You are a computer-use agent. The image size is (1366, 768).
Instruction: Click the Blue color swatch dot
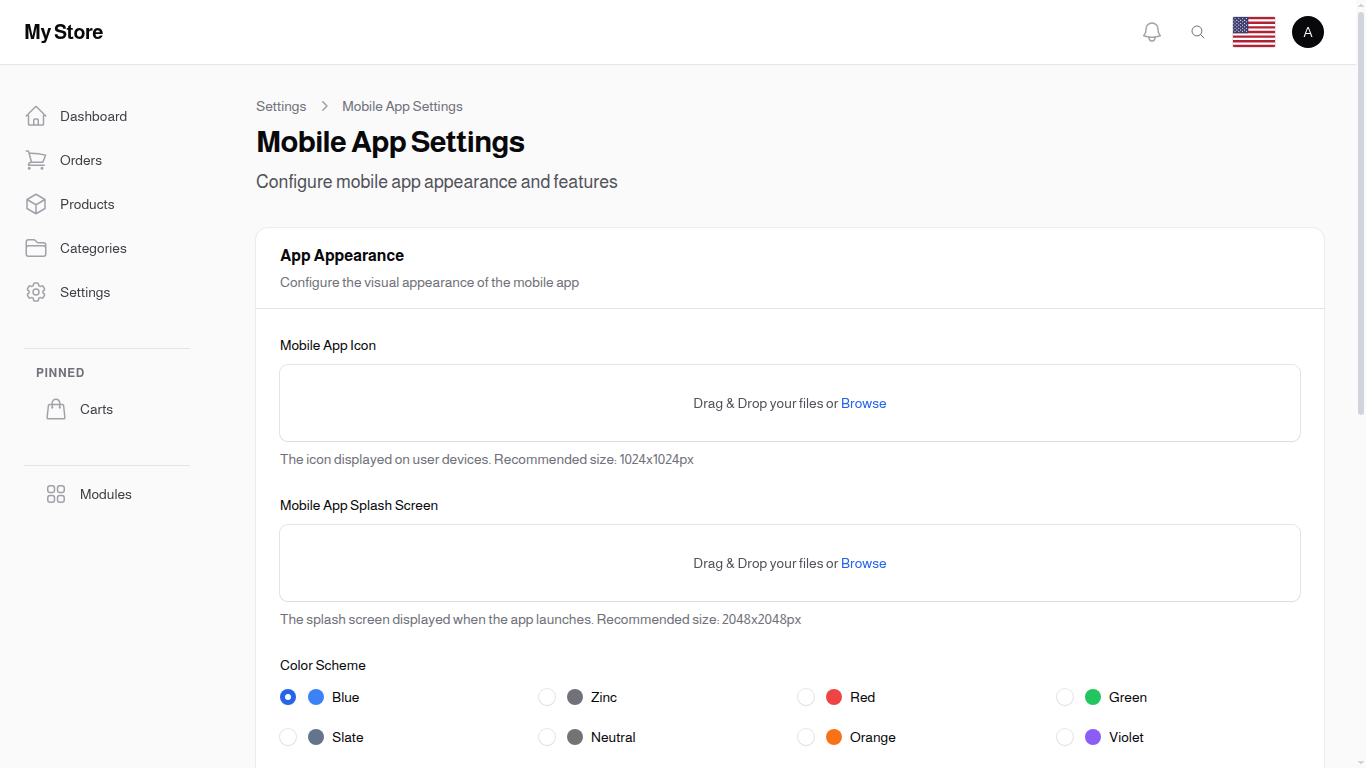point(317,697)
